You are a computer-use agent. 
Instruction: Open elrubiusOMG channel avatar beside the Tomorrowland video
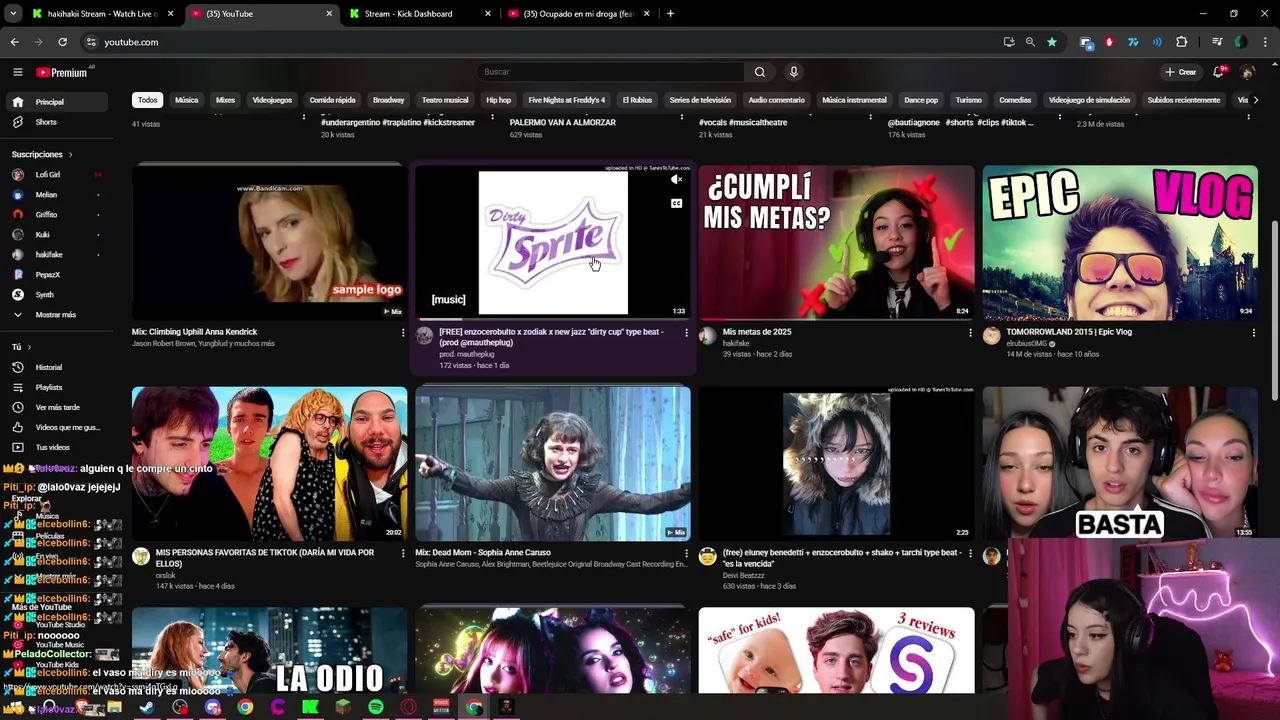tap(991, 336)
